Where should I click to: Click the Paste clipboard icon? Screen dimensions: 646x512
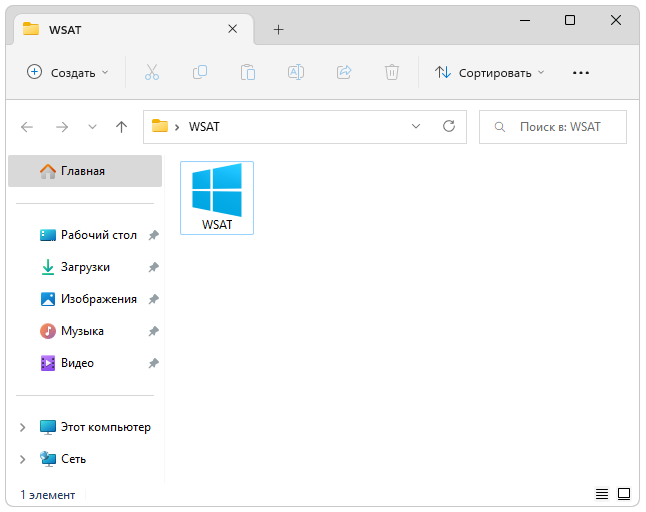coord(248,72)
